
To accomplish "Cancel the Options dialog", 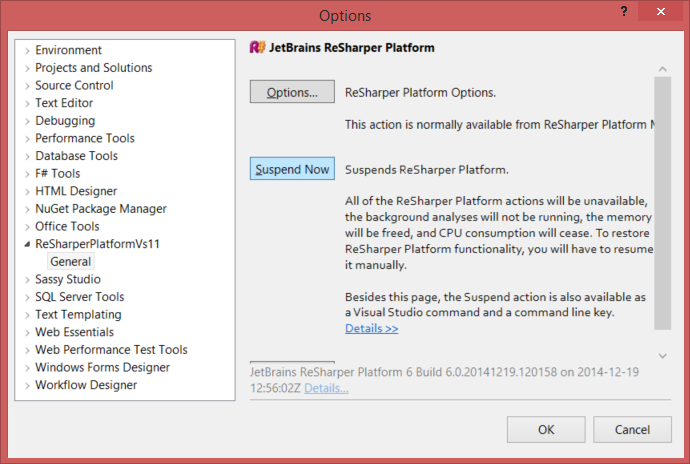I will [x=632, y=430].
